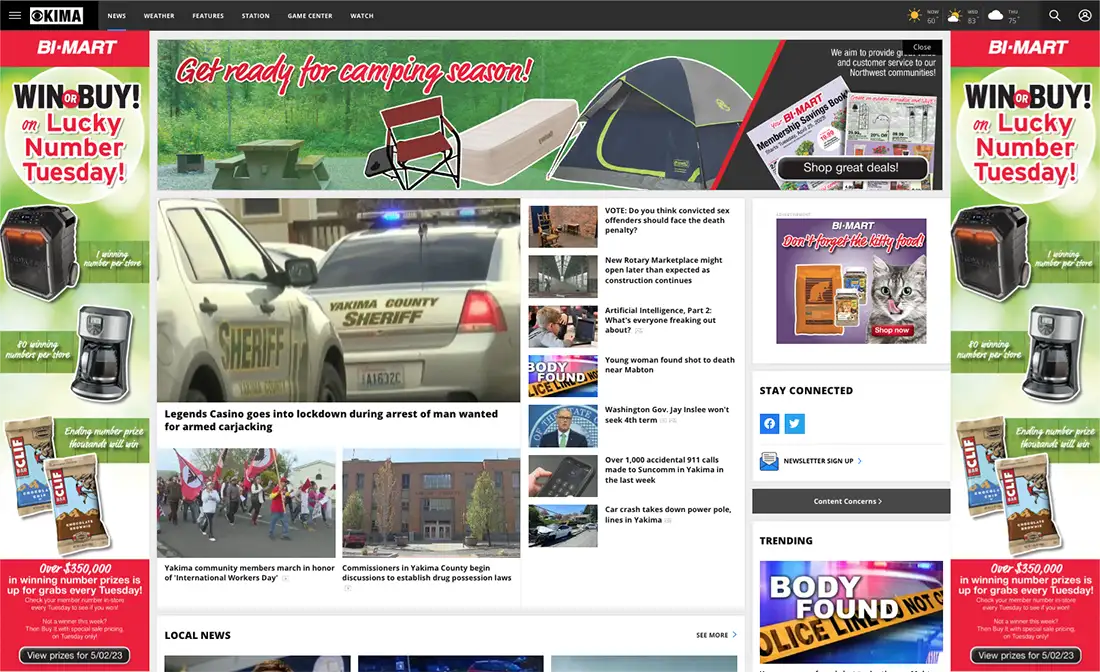Click Bi-Mart kitty food ad image
This screenshot has height=672, width=1100.
tap(851, 281)
